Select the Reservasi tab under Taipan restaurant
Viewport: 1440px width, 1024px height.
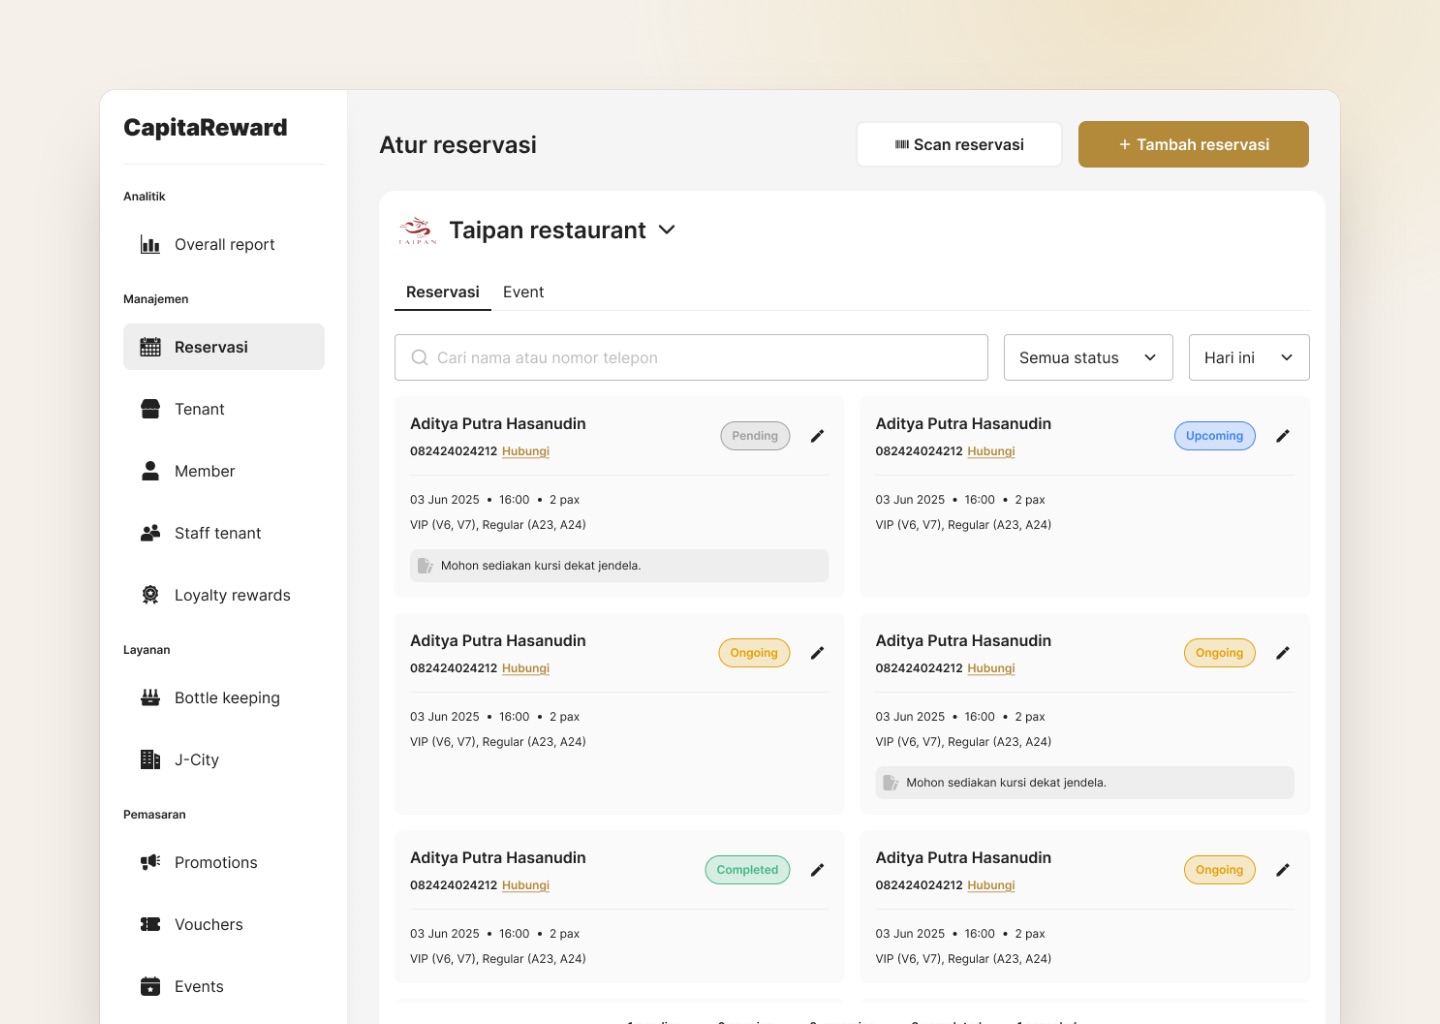coord(442,292)
